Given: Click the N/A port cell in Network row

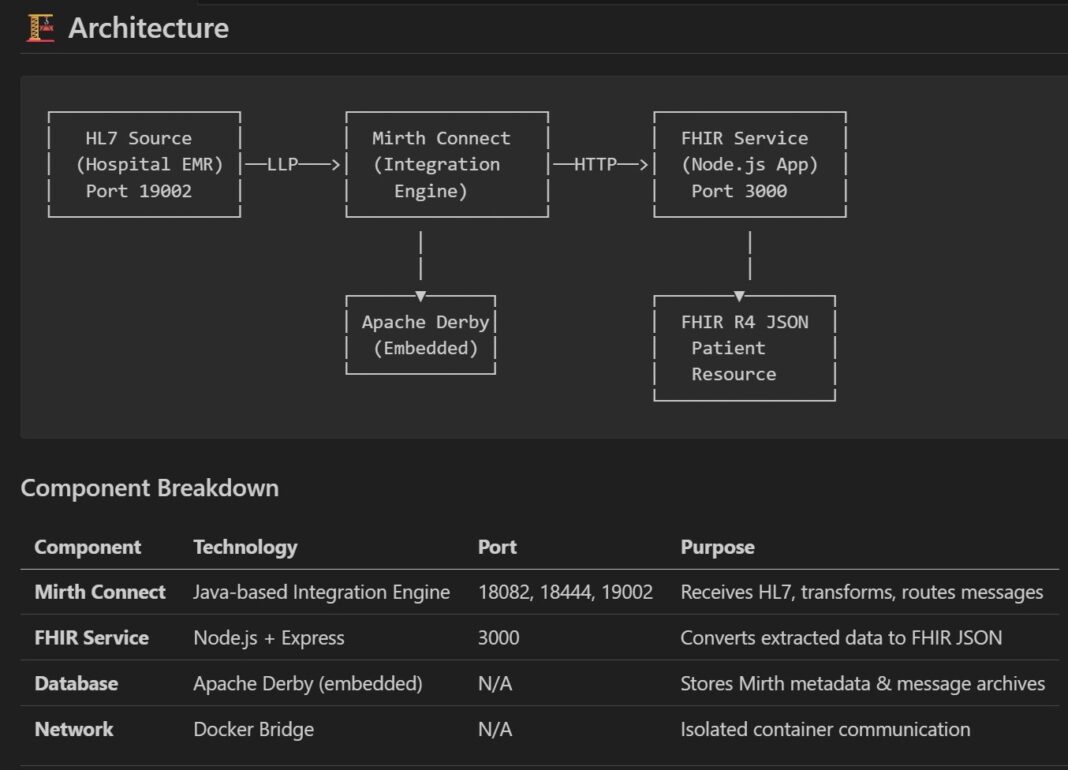Looking at the screenshot, I should pos(495,729).
